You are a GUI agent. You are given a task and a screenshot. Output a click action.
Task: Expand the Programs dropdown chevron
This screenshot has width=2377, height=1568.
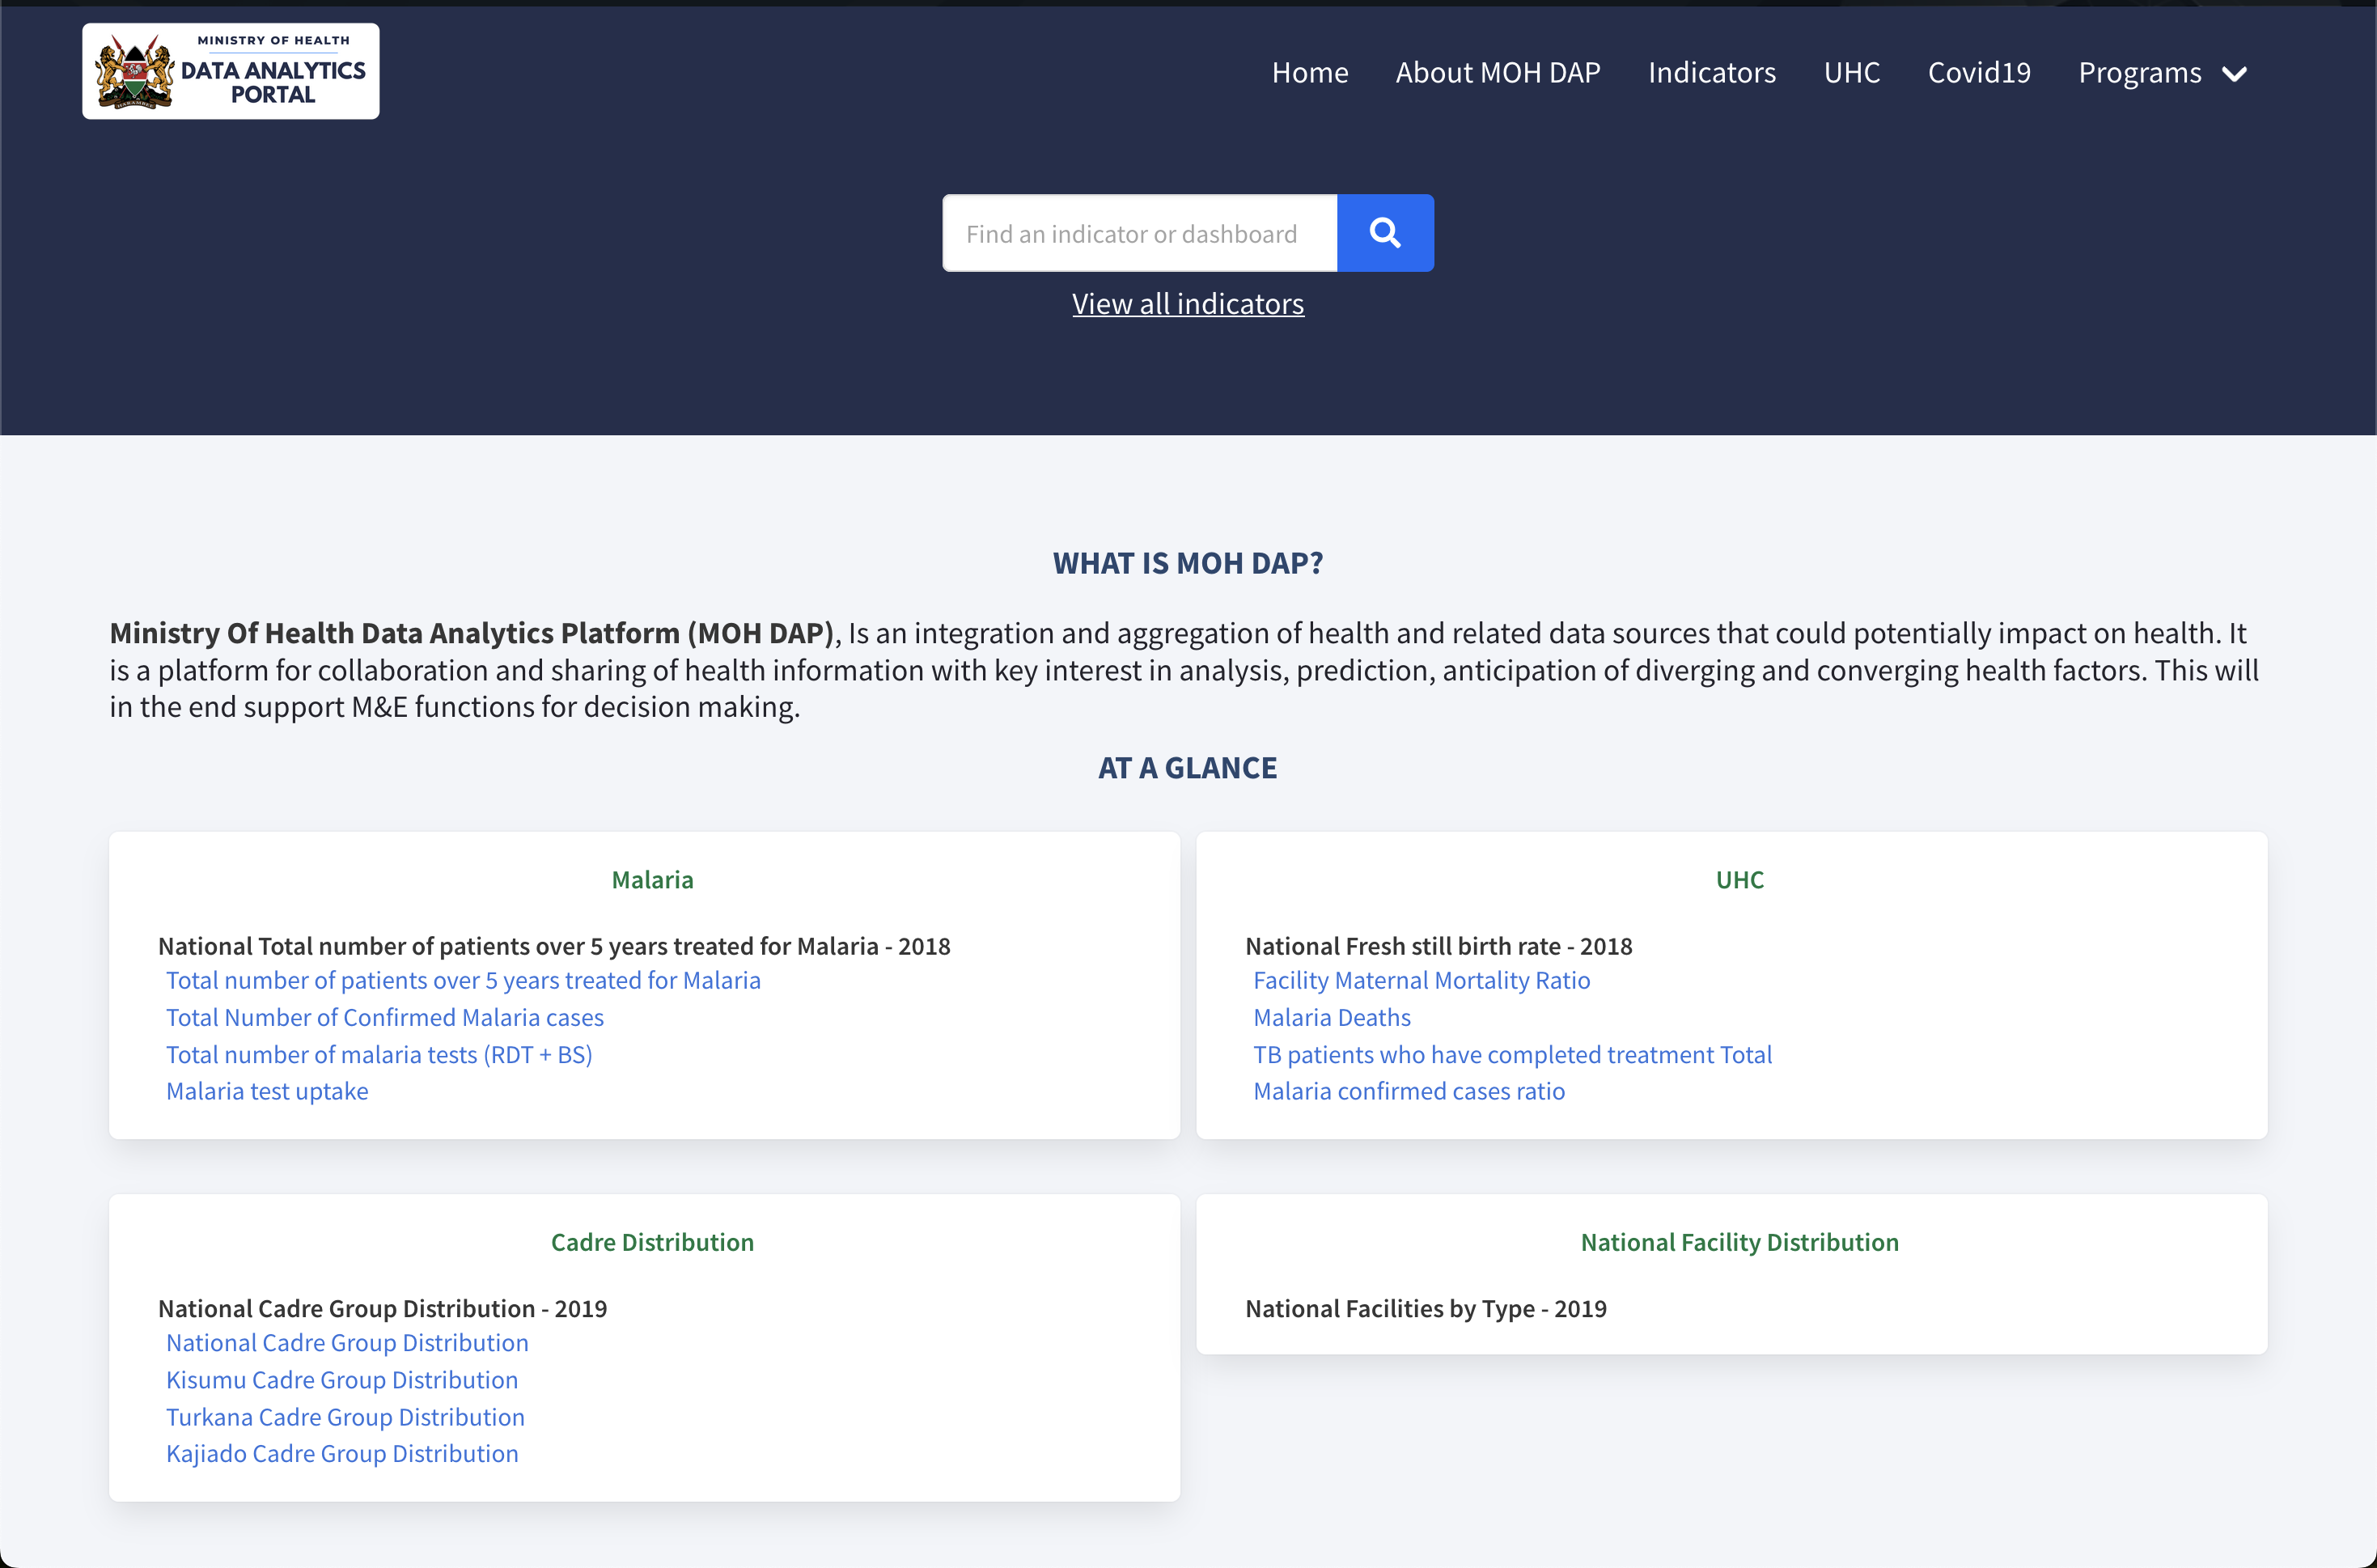click(2234, 74)
